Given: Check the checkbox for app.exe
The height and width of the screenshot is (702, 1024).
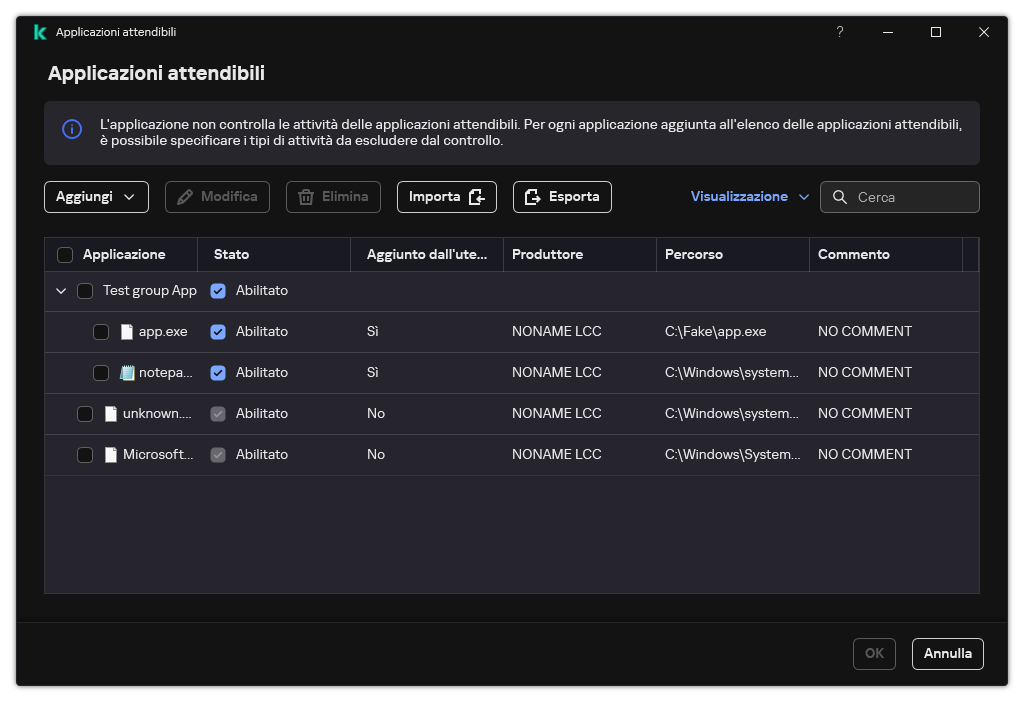Looking at the screenshot, I should (100, 331).
